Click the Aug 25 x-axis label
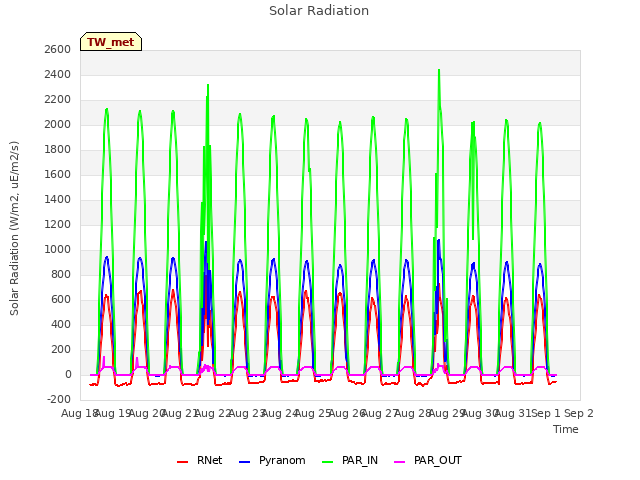Screen dimensions: 640x480 click(313, 413)
